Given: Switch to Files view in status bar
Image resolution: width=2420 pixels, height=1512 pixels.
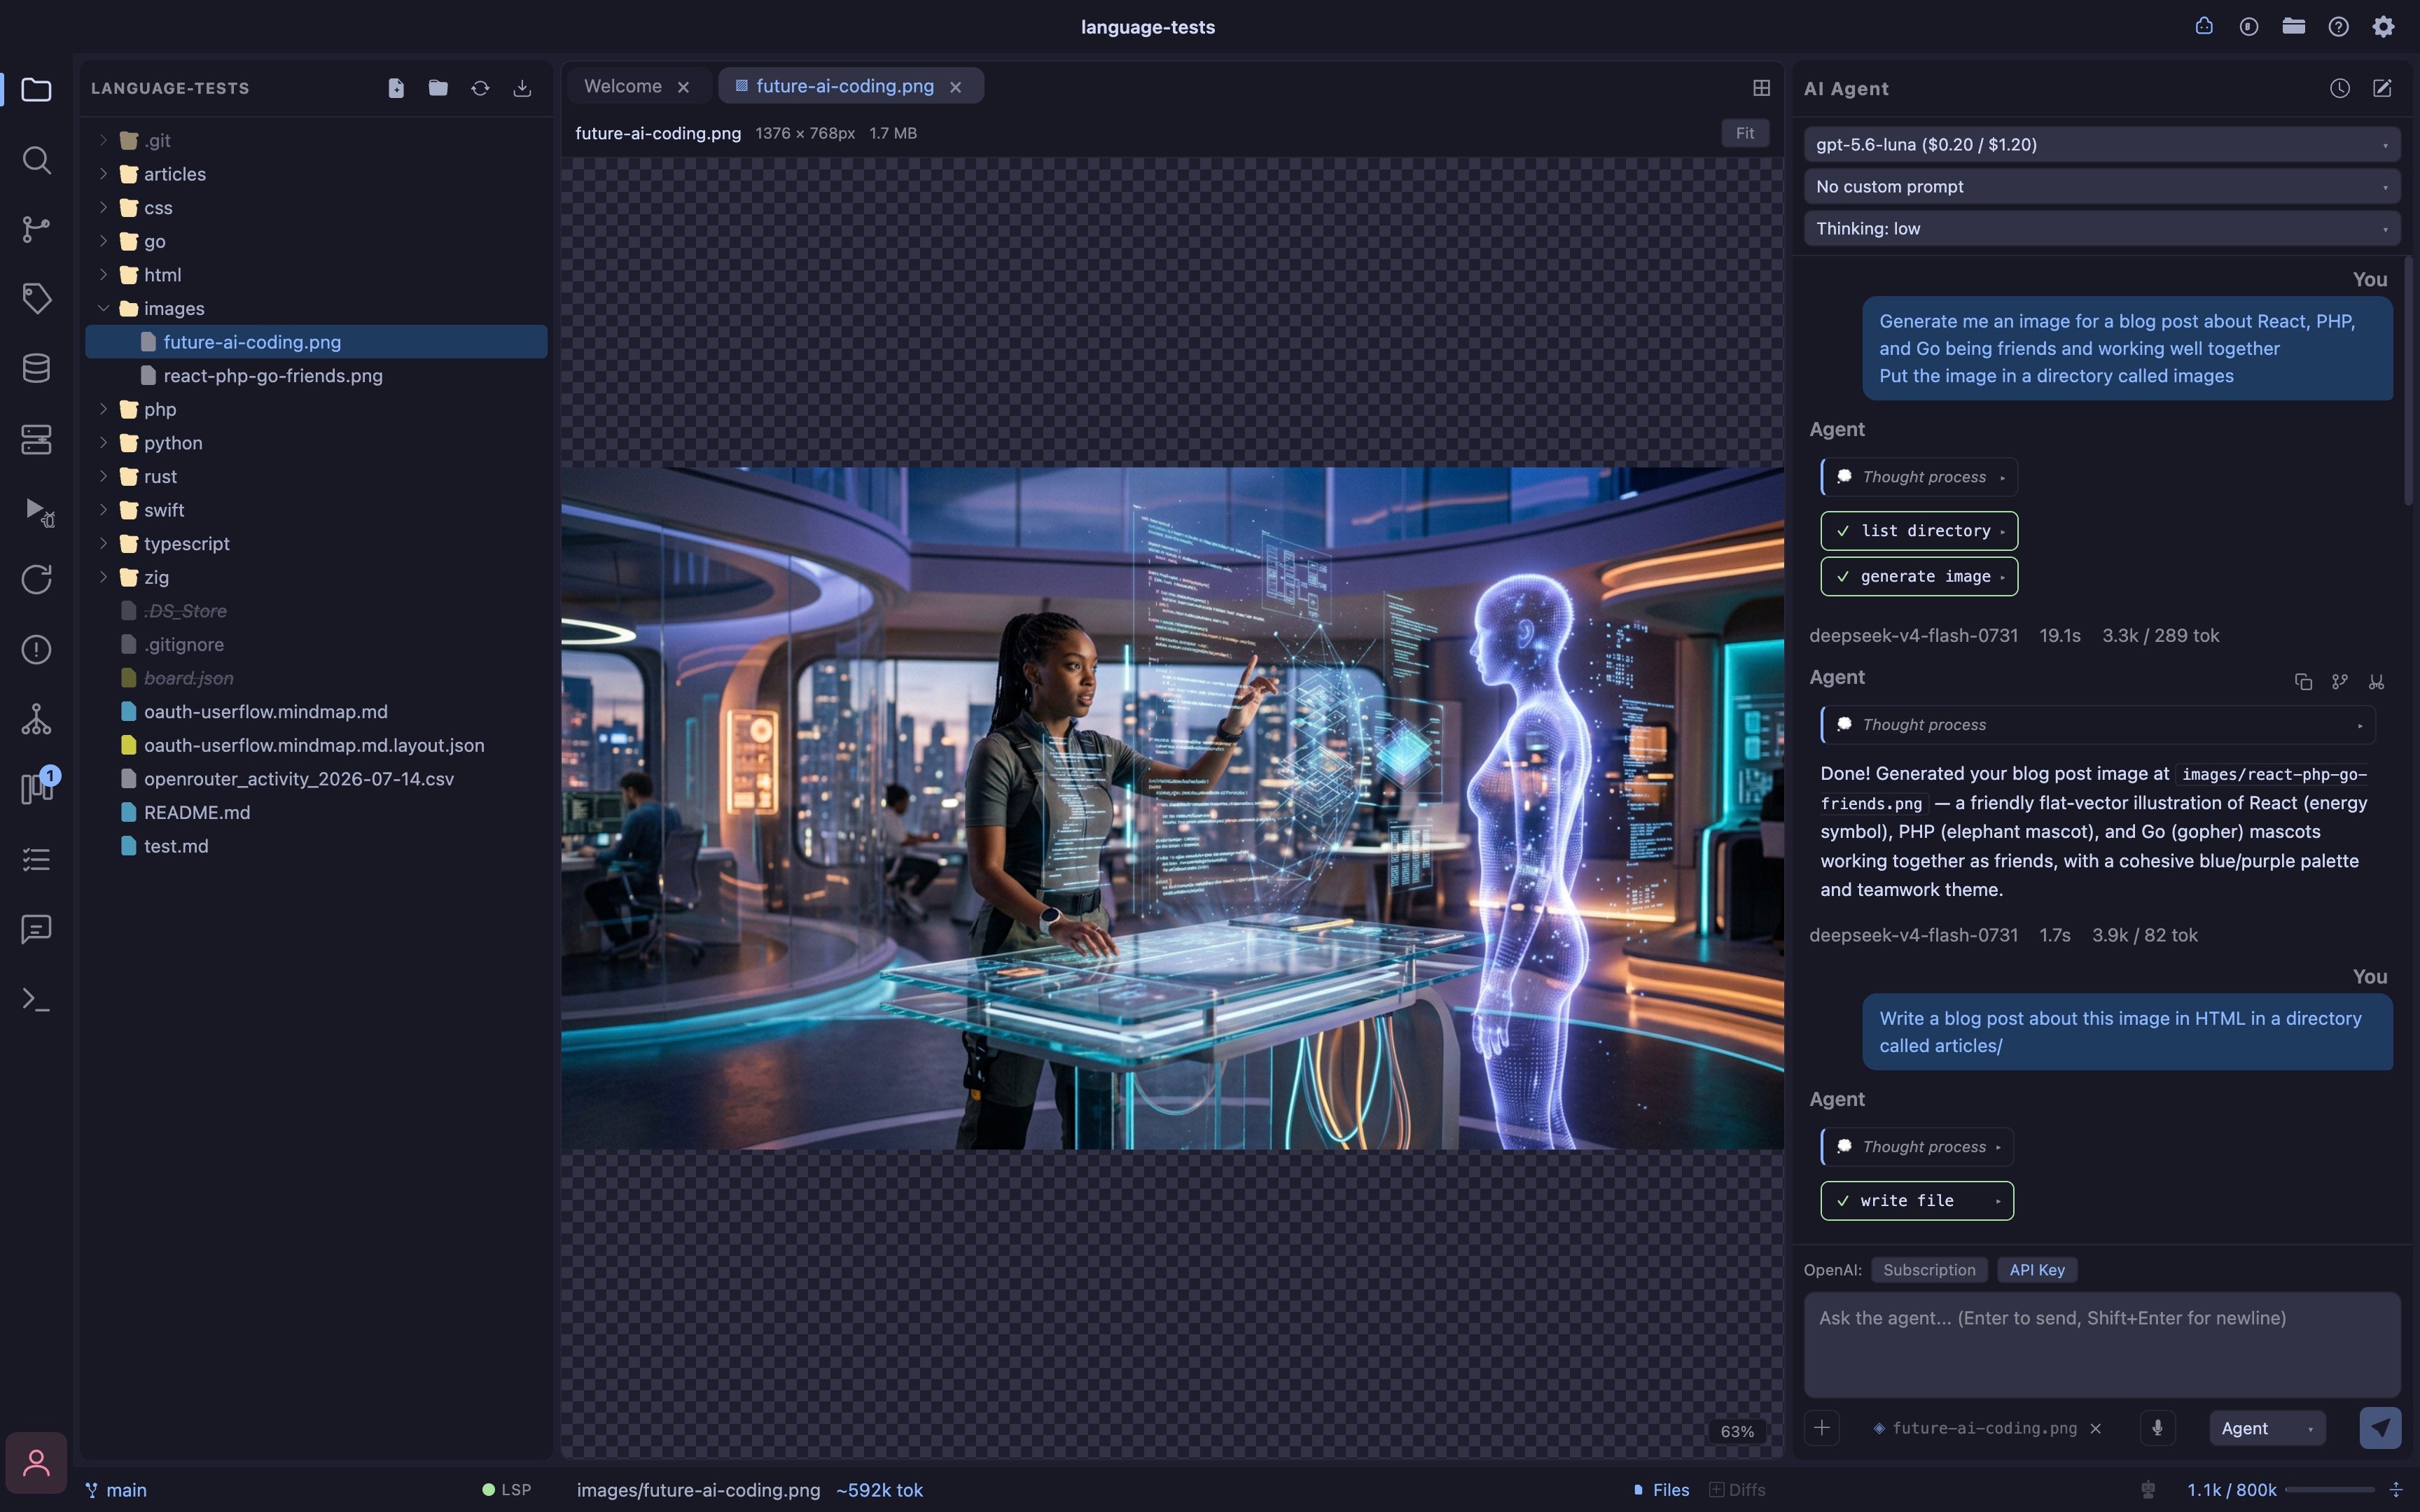Looking at the screenshot, I should click(1661, 1490).
